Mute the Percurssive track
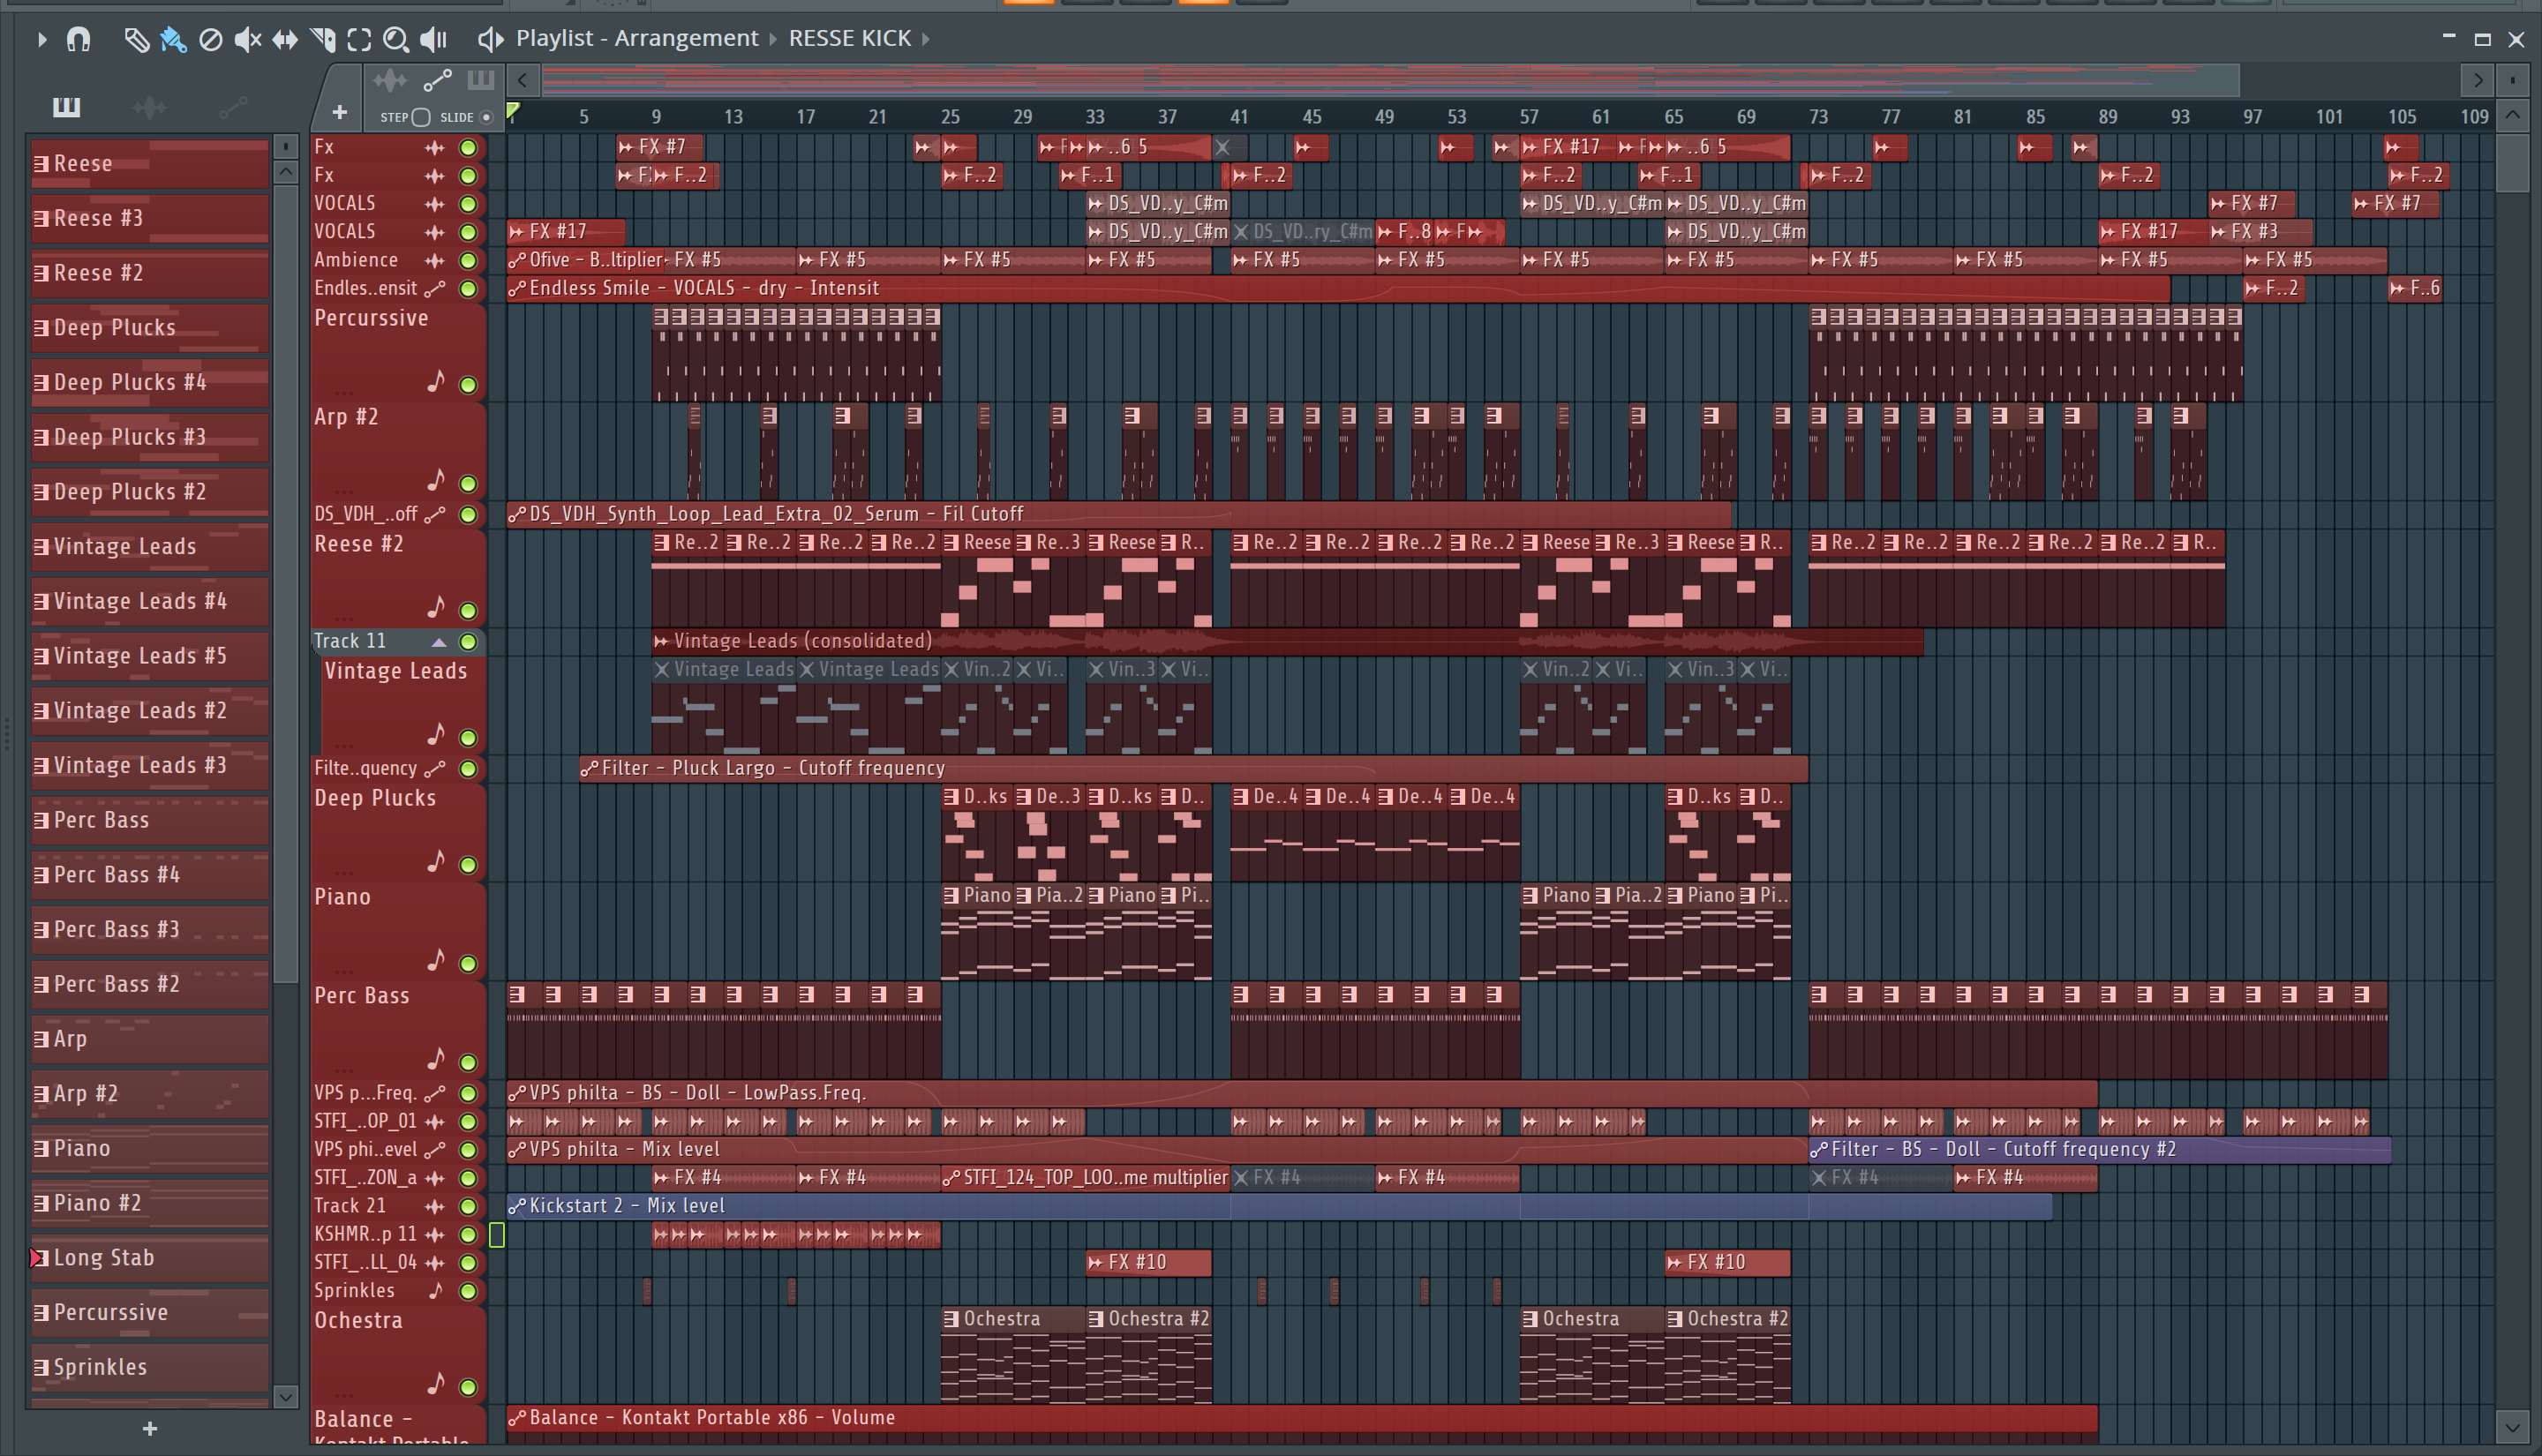This screenshot has height=1456, width=2542. pos(468,385)
